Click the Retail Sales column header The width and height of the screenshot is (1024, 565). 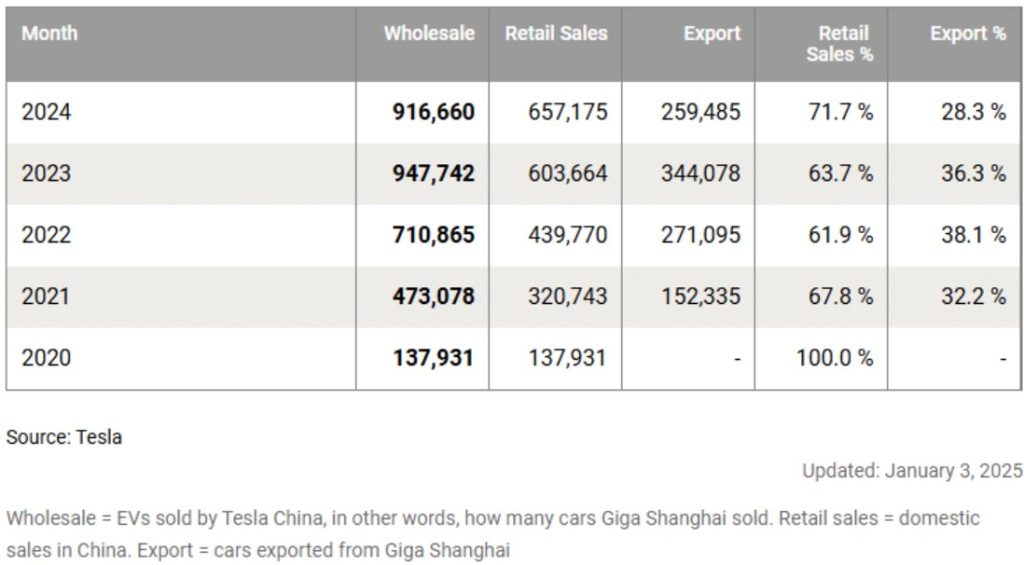(556, 33)
